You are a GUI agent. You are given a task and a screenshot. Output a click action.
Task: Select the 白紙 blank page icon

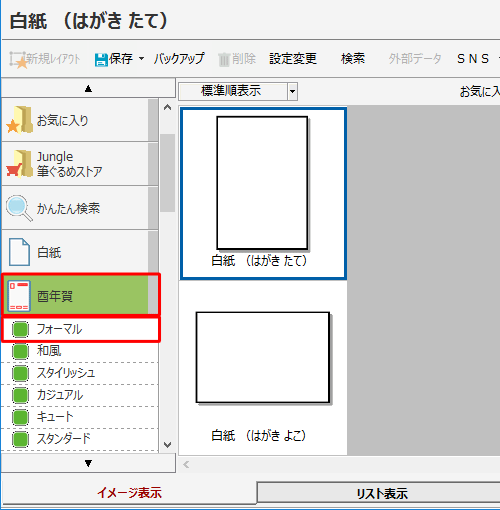(x=19, y=252)
